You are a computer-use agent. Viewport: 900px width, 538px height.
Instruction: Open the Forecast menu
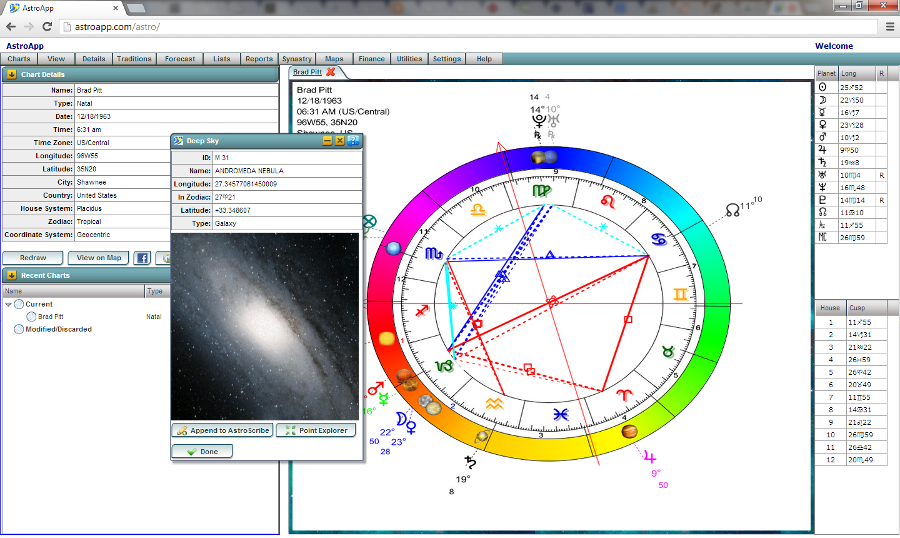[180, 59]
